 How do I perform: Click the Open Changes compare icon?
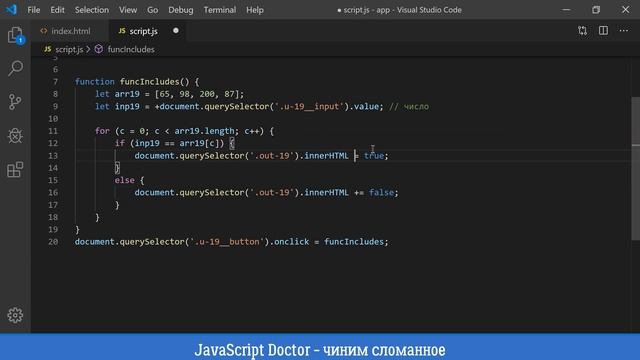coord(582,31)
